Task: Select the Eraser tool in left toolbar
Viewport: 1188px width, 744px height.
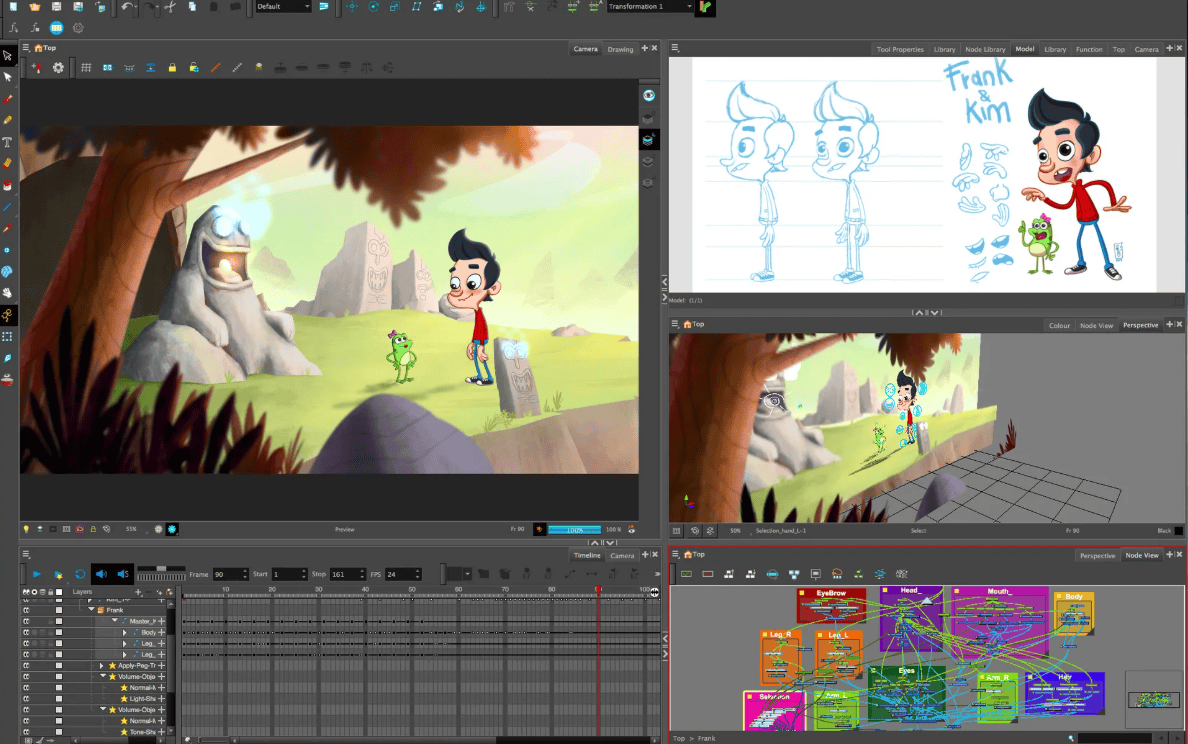Action: point(8,163)
